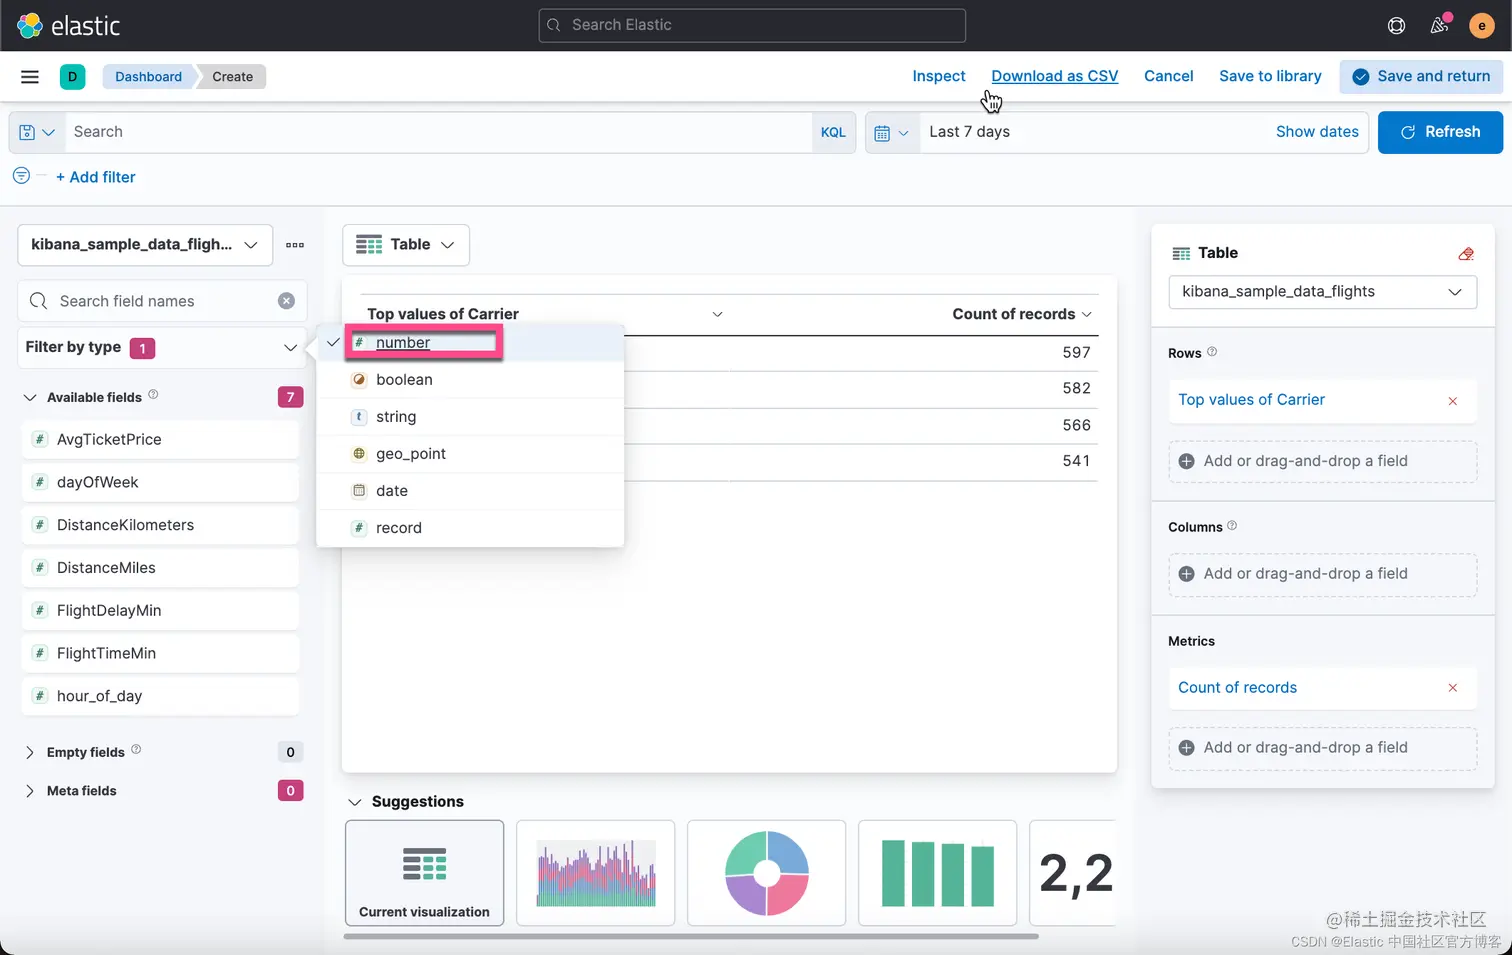Click the green D space badge
Screen dimensions: 1512x955
tap(72, 76)
